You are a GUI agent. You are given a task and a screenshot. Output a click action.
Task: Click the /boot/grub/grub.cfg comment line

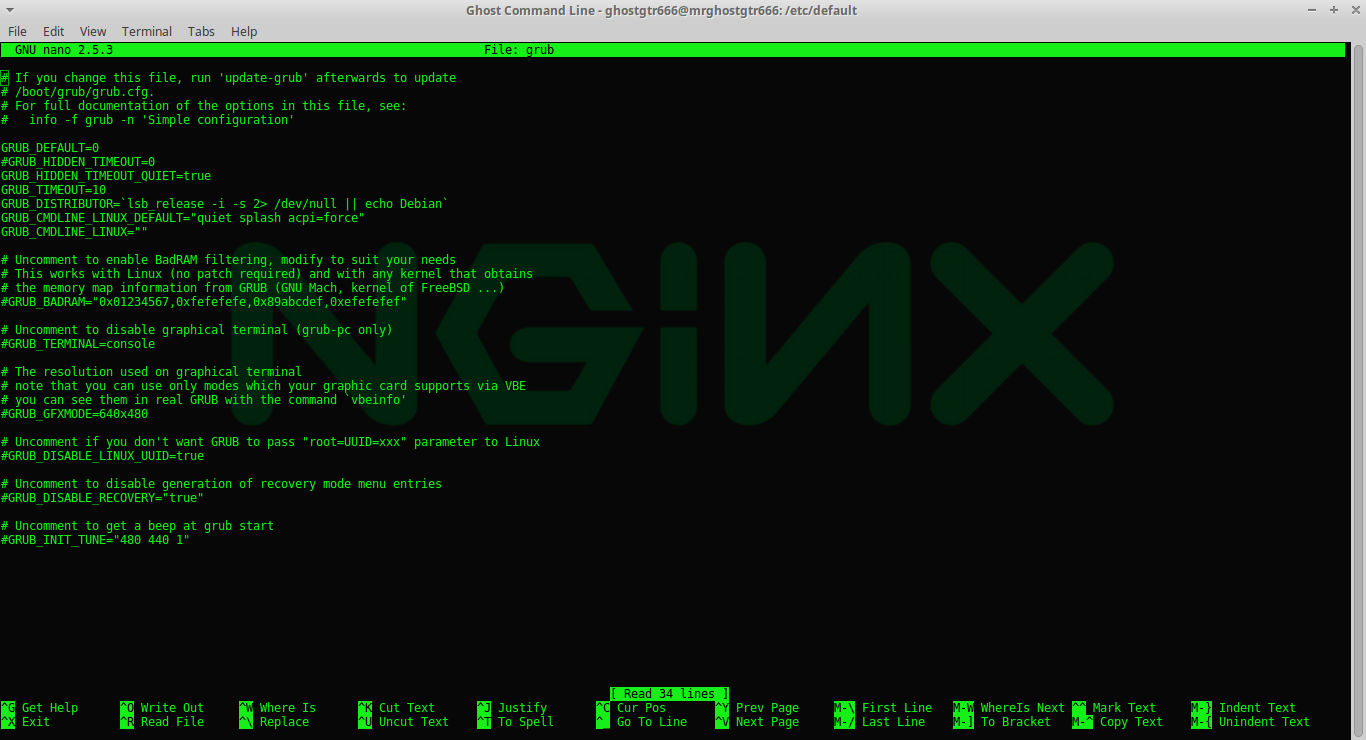click(x=78, y=92)
